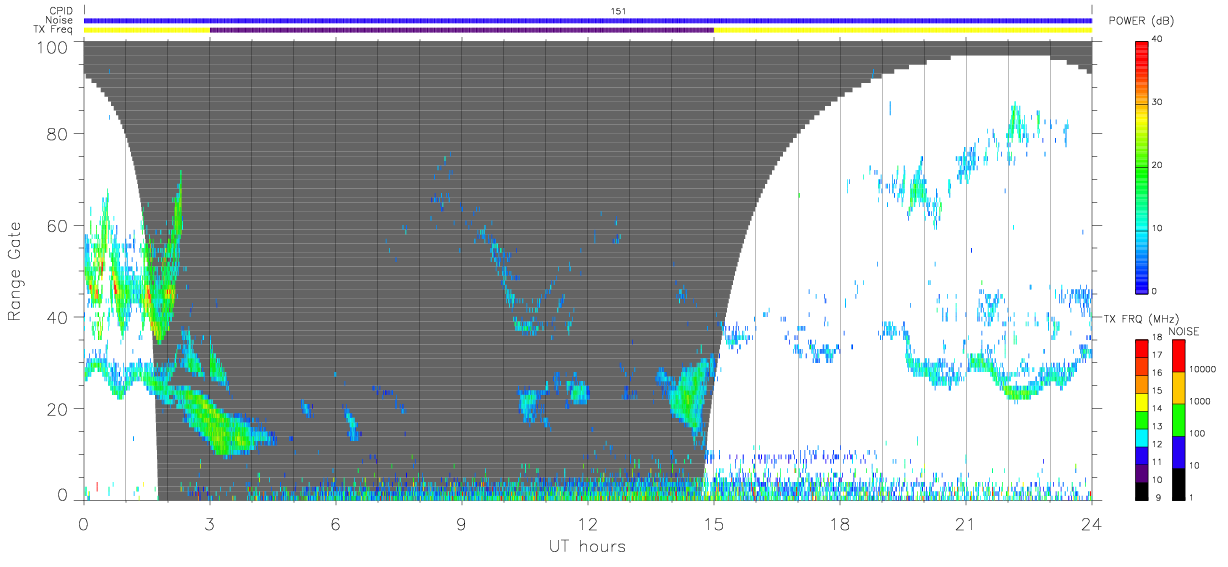
Task: Click the 3 tick on UT hours axis
Action: 210,523
